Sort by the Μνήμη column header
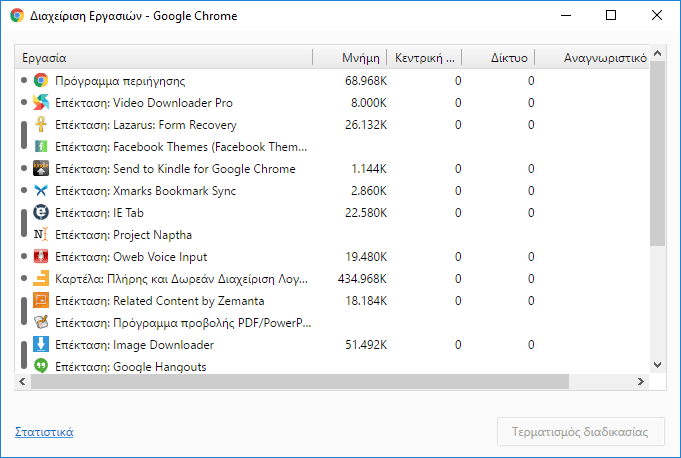The height and width of the screenshot is (458, 681). coord(350,57)
